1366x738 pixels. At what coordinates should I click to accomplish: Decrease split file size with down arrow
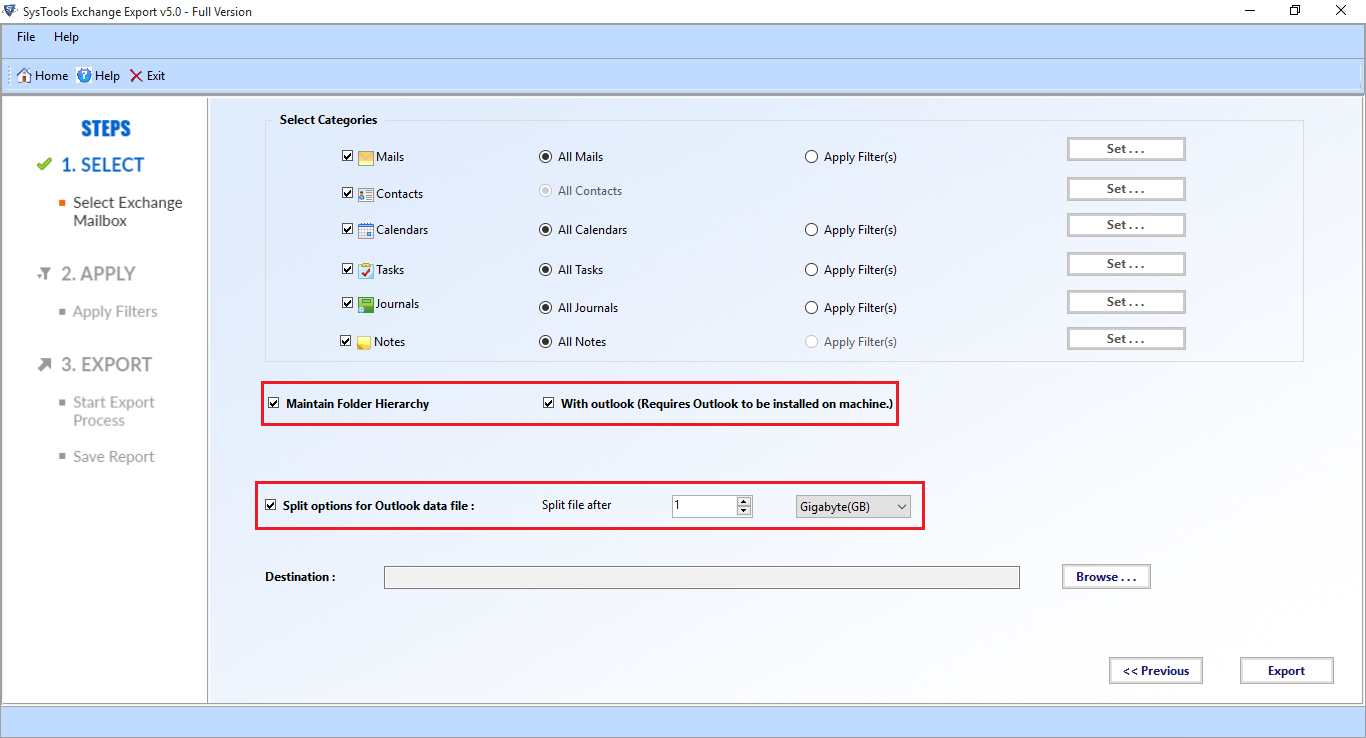[x=743, y=511]
